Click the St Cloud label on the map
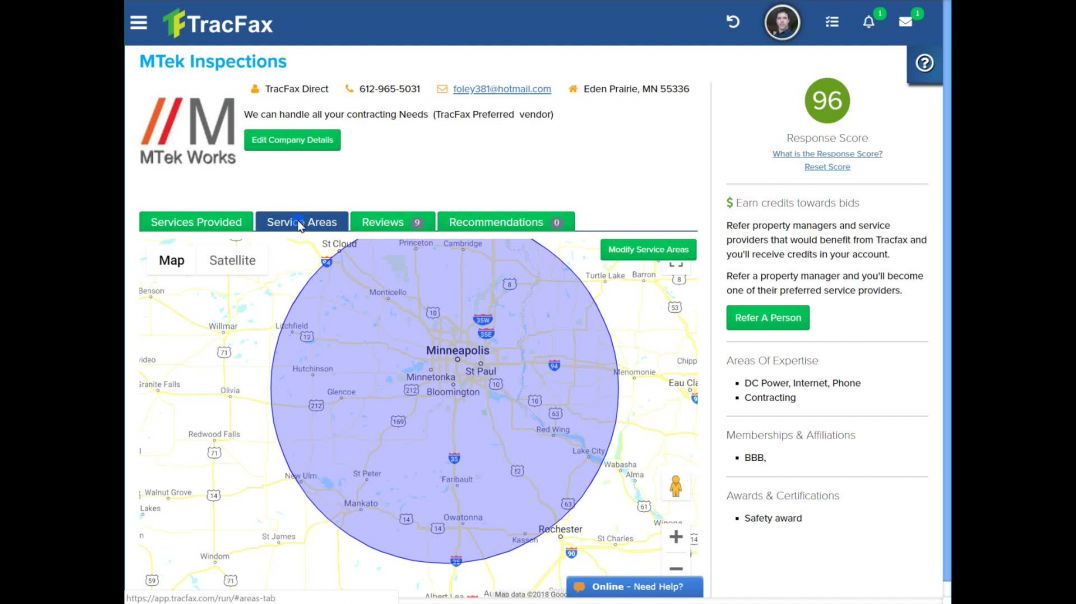The width and height of the screenshot is (1076, 604). click(x=339, y=244)
